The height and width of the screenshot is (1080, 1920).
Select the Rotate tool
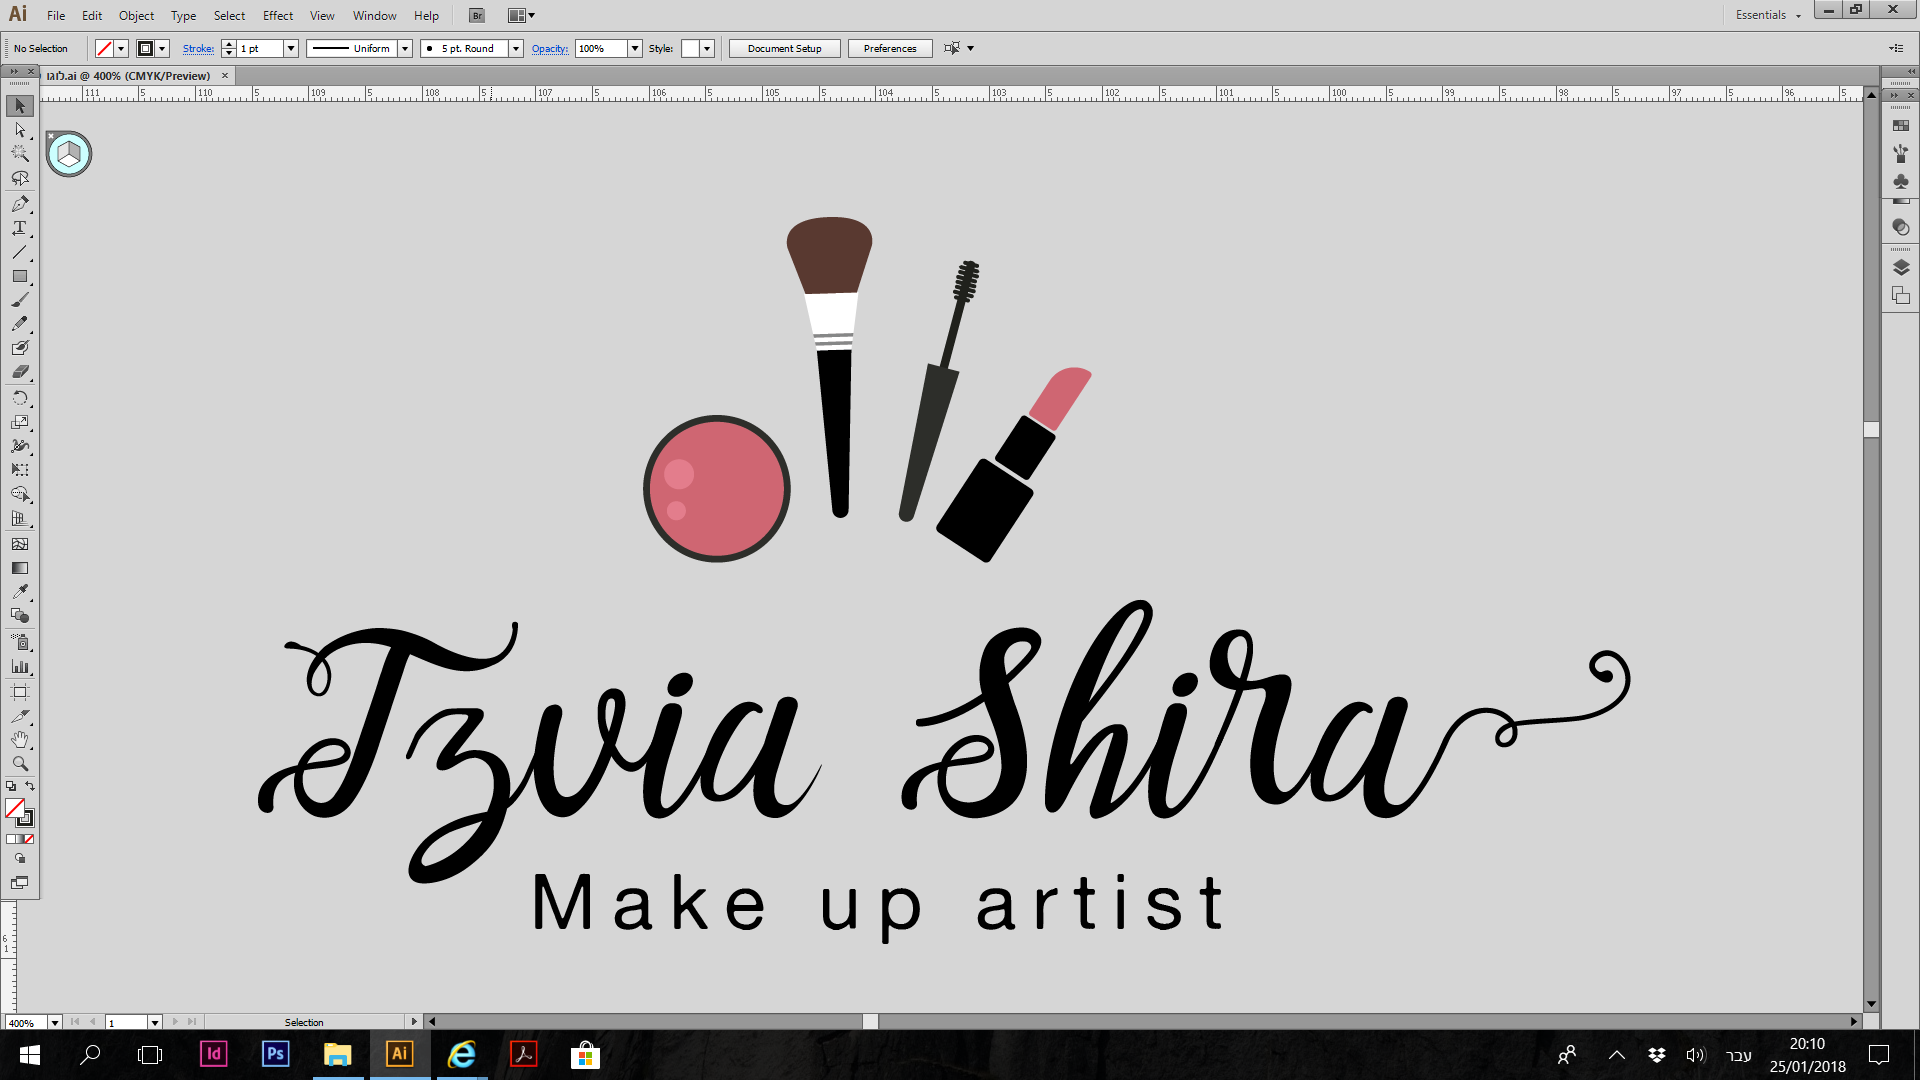19,398
